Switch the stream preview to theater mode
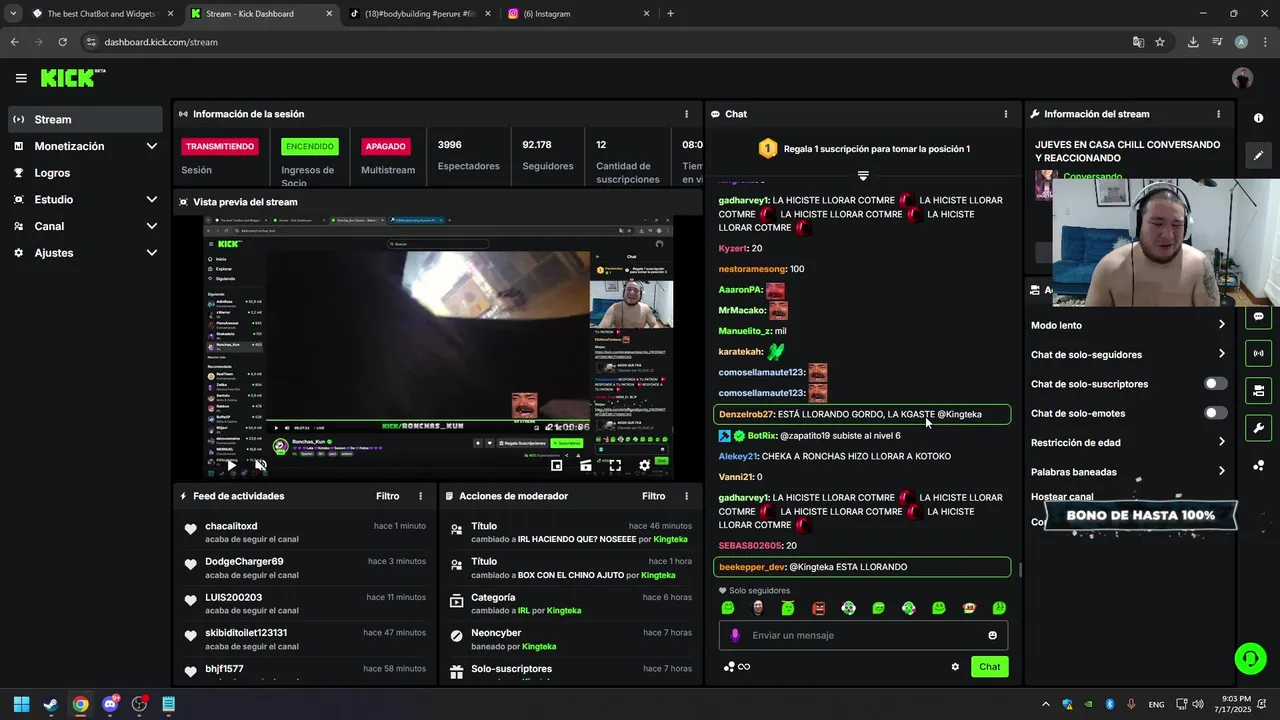This screenshot has width=1280, height=720. pyautogui.click(x=586, y=465)
